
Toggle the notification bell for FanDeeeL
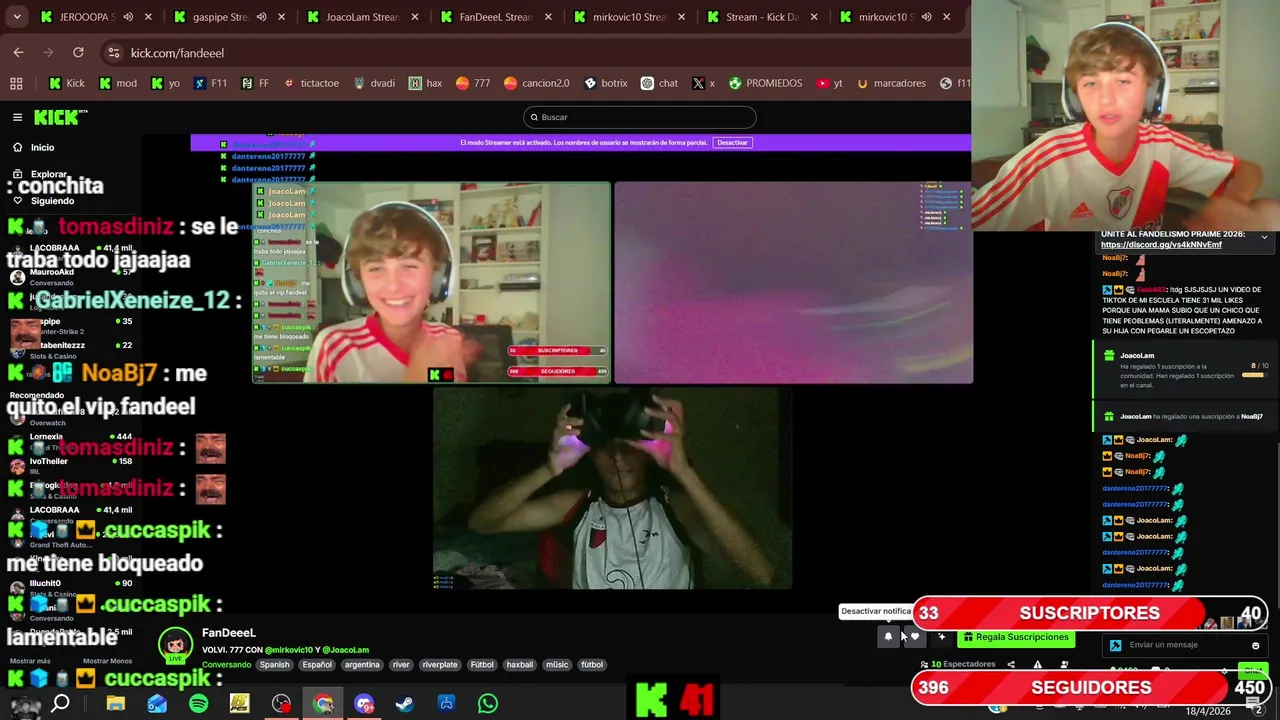tap(888, 636)
